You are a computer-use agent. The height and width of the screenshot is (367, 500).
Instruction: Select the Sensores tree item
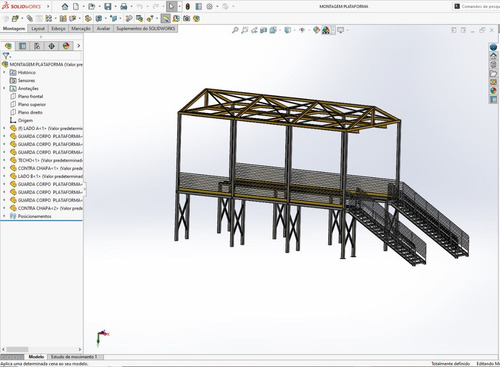coord(26,80)
